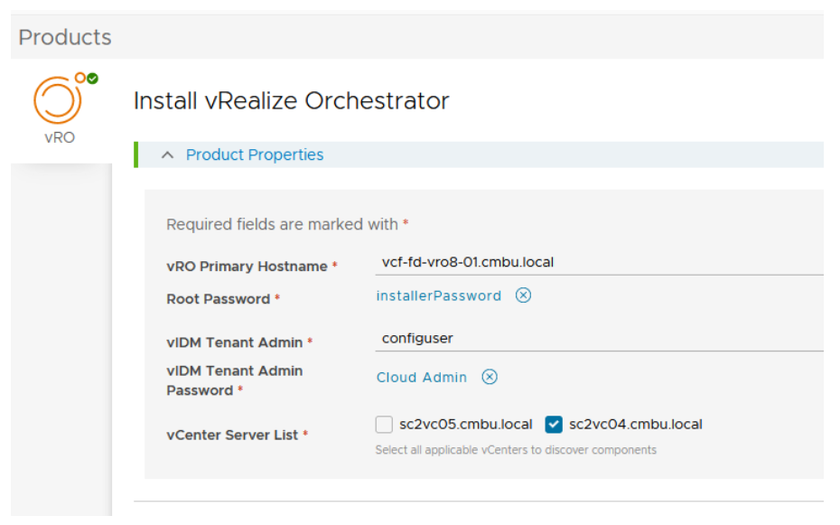
Task: Clear the installerPassword root password selection
Action: 523,296
